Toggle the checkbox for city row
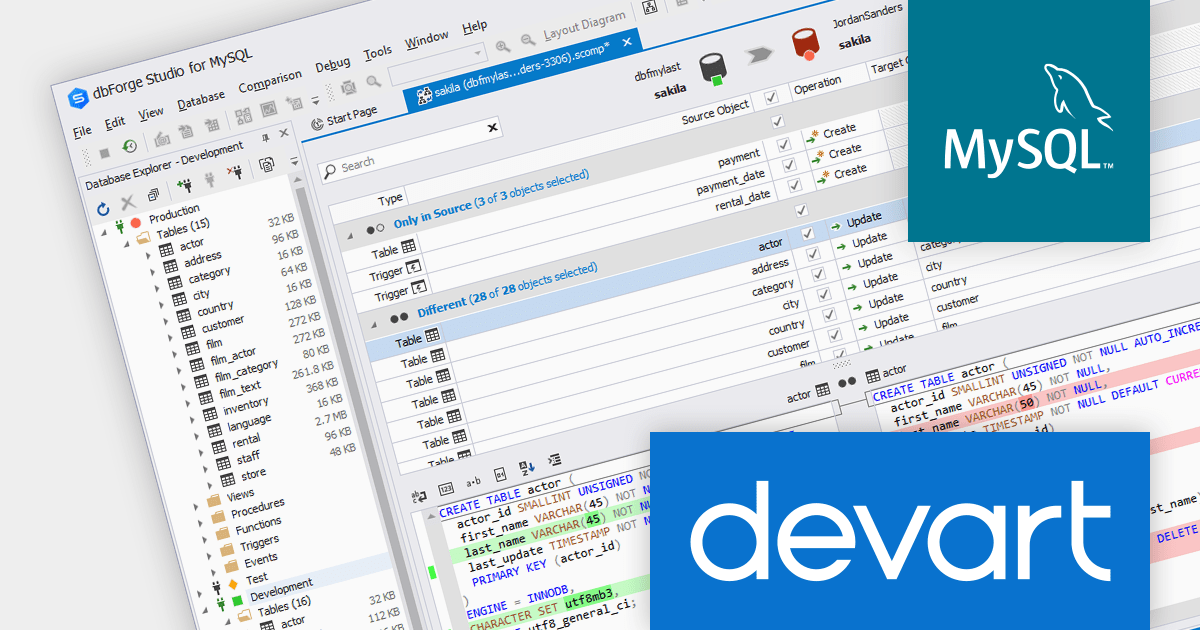Image resolution: width=1200 pixels, height=630 pixels. pos(822,295)
